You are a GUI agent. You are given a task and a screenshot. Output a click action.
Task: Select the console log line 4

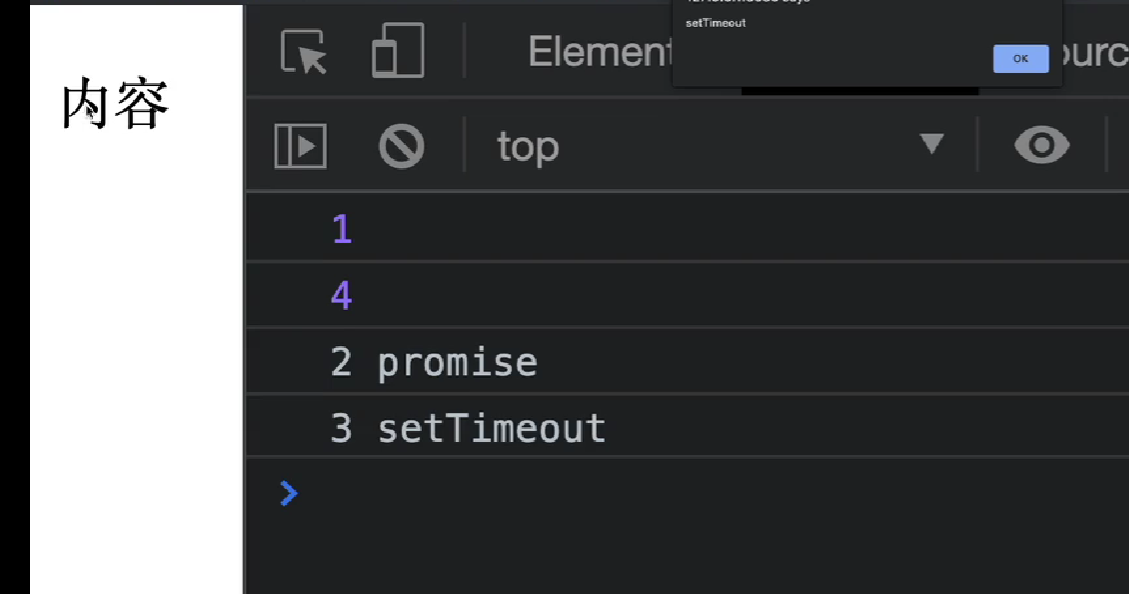688,294
